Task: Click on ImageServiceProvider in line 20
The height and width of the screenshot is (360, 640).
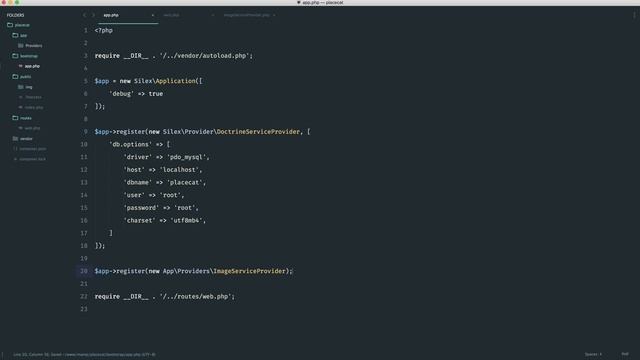Action: click(249, 271)
